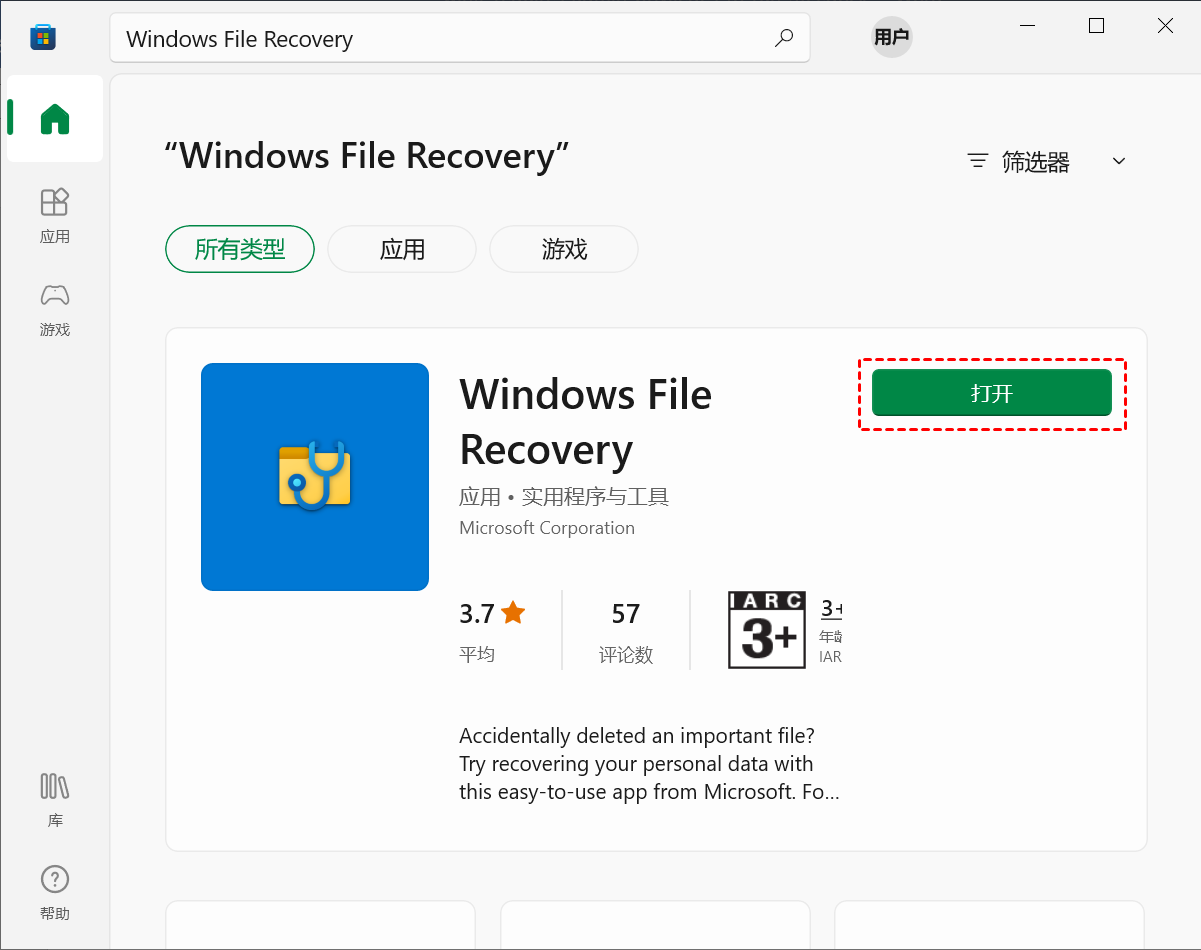
Task: Click the 筛选器 filter icon
Action: [x=978, y=161]
